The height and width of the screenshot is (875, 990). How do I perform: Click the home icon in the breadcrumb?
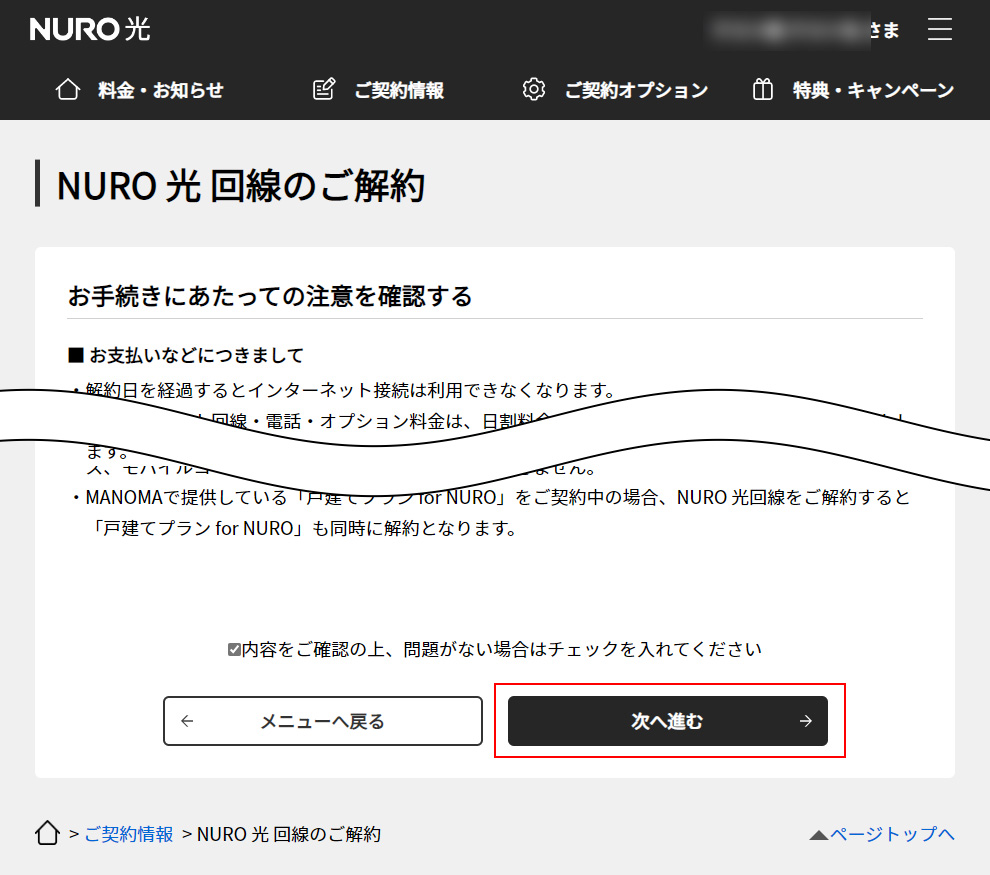pos(47,833)
